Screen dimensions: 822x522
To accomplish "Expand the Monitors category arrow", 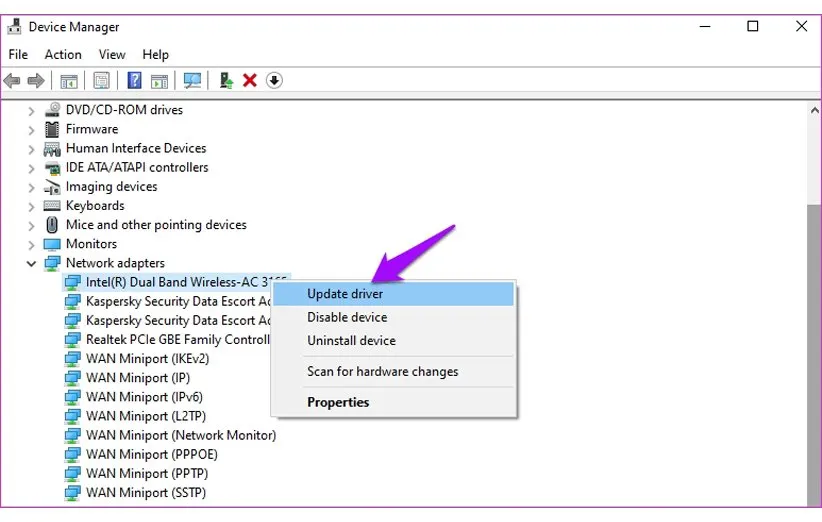I will pyautogui.click(x=31, y=245).
